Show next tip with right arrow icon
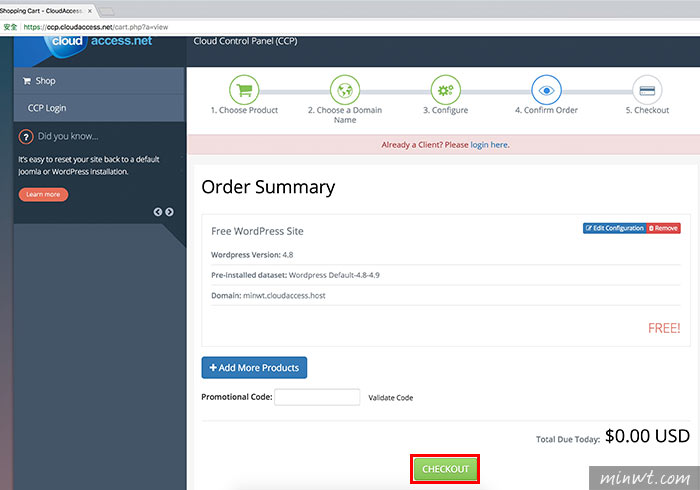This screenshot has height=490, width=700. pyautogui.click(x=169, y=212)
